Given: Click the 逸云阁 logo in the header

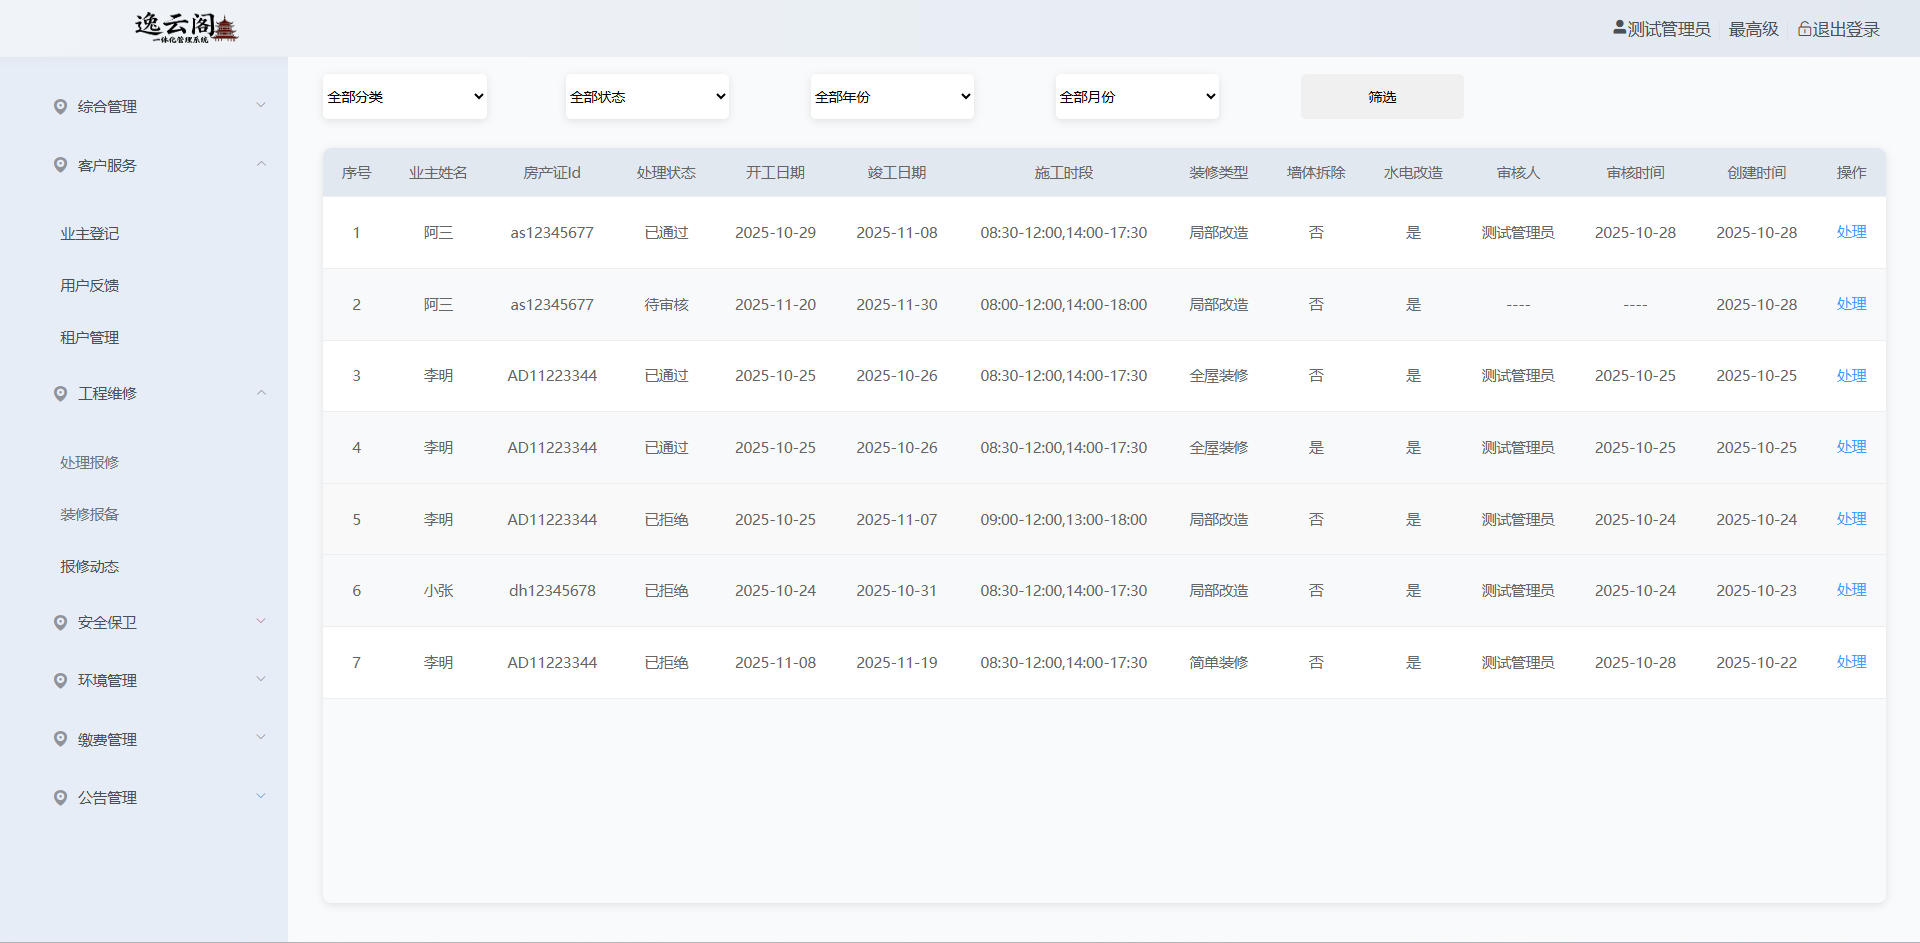Looking at the screenshot, I should [186, 28].
